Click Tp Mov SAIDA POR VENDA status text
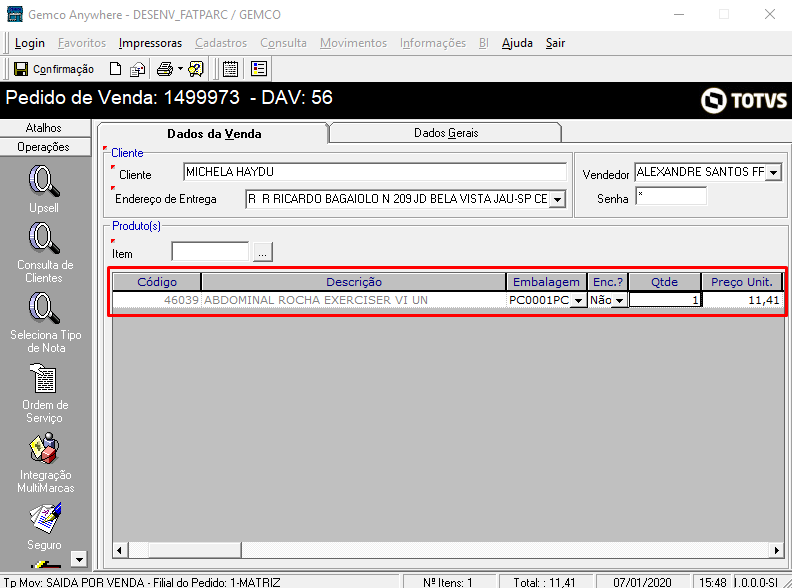 tap(142, 582)
